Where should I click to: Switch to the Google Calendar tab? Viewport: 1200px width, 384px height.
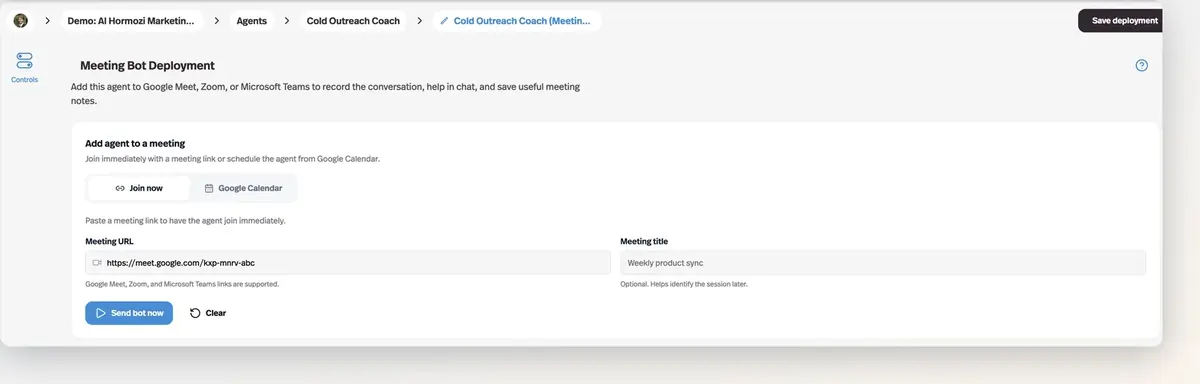click(243, 188)
